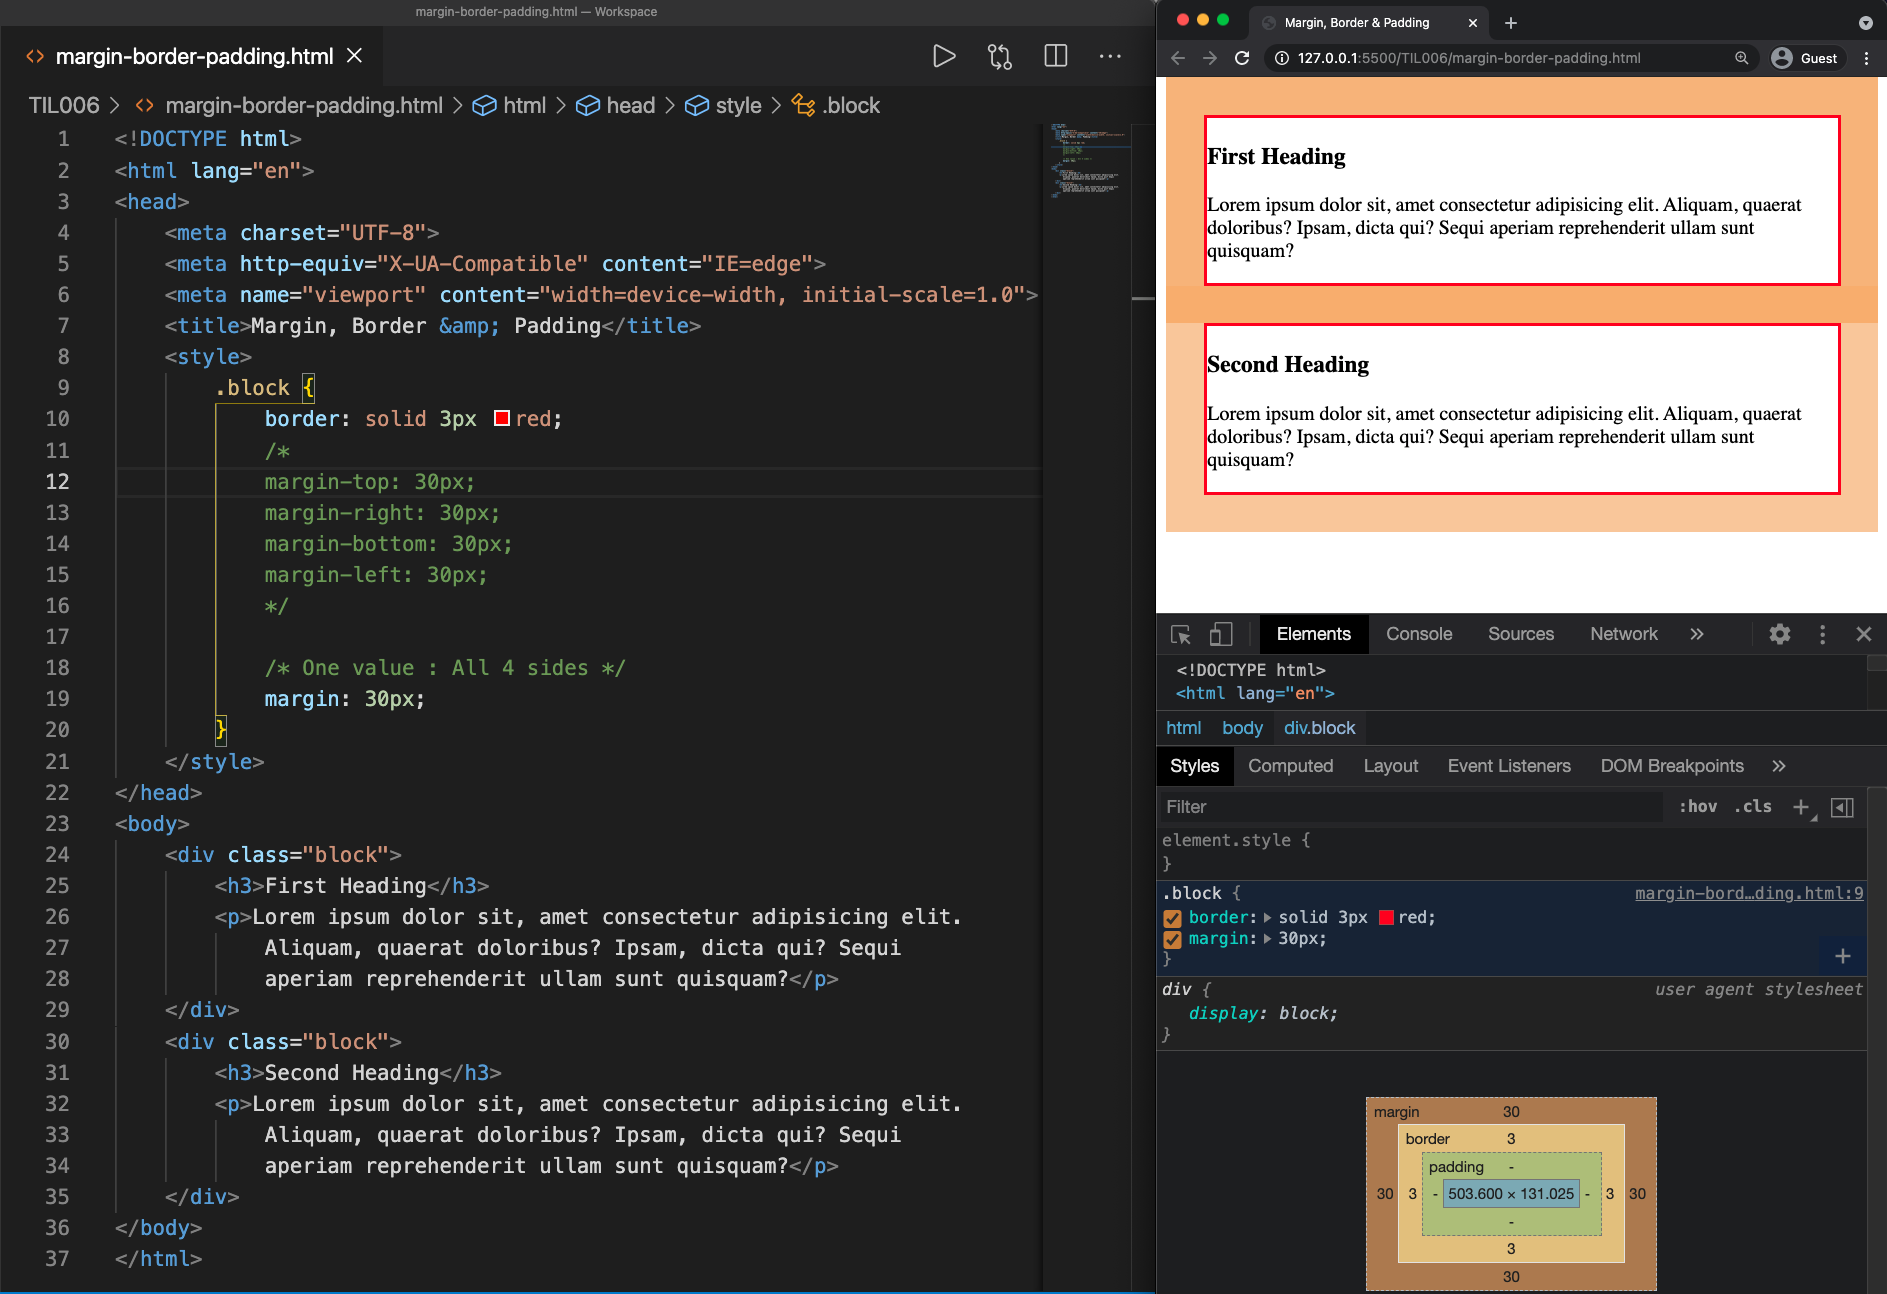Viewport: 1887px width, 1294px height.
Task: Click the site information icon in address bar
Action: pyautogui.click(x=1282, y=58)
